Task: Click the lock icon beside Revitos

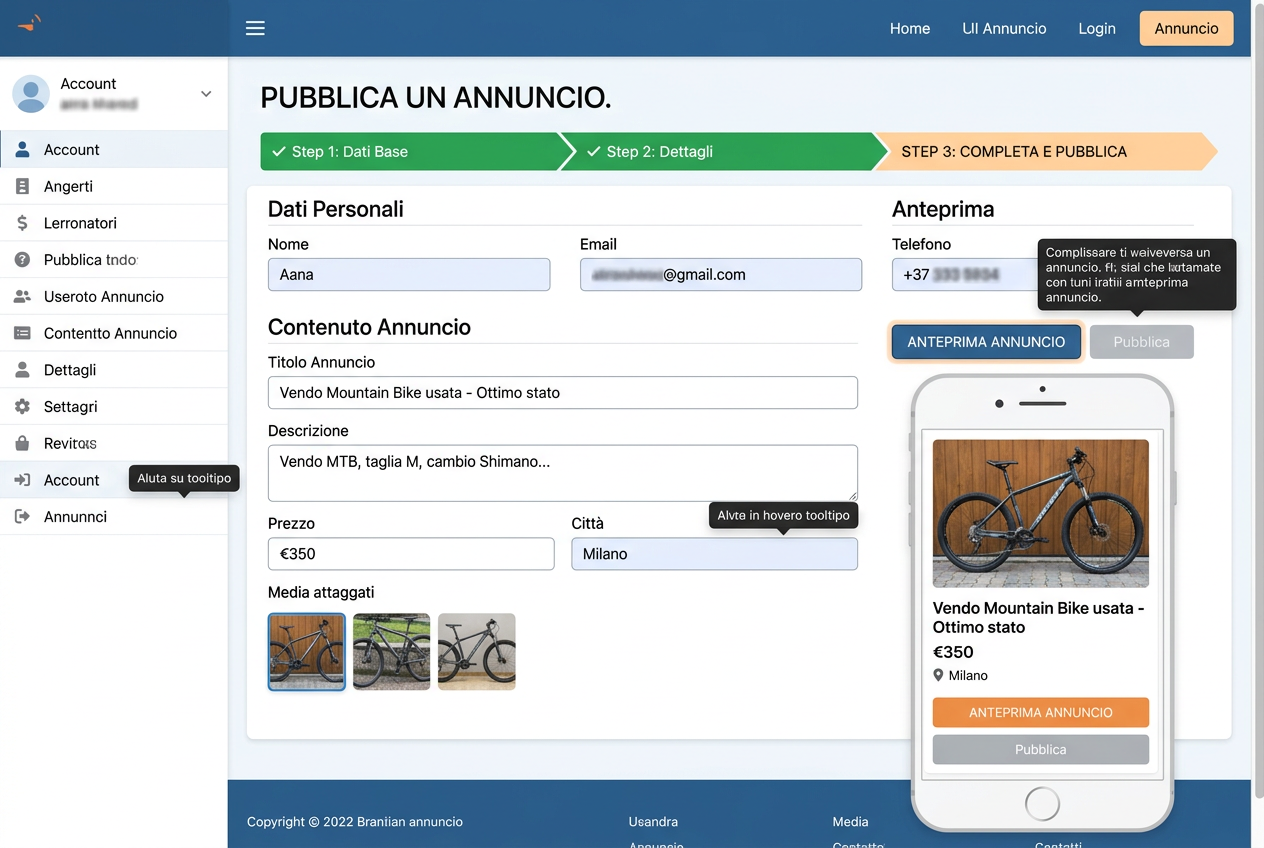Action: click(x=23, y=443)
